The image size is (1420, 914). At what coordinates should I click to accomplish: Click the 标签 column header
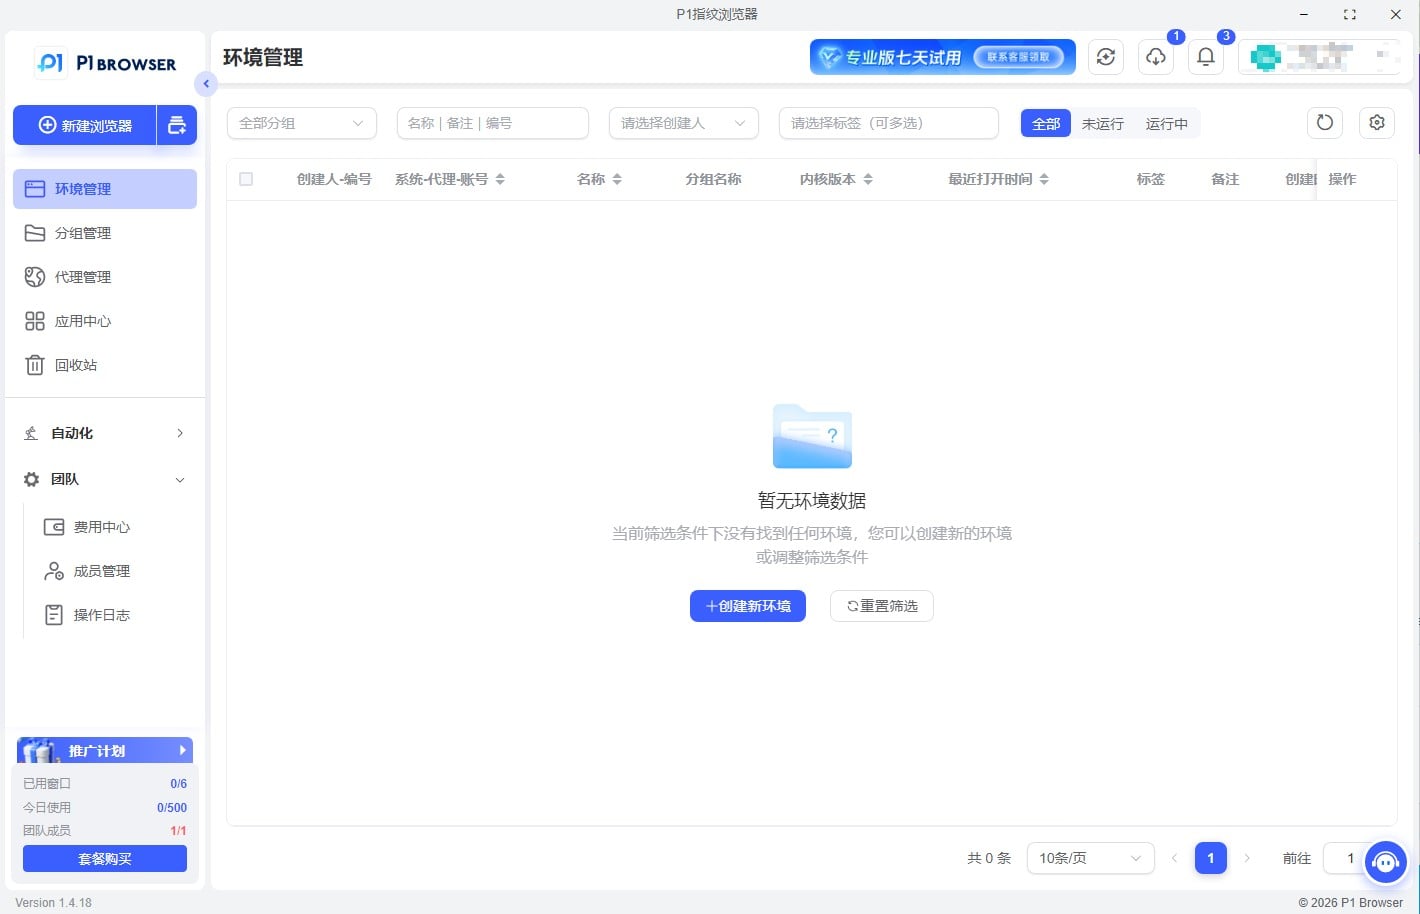(1151, 179)
